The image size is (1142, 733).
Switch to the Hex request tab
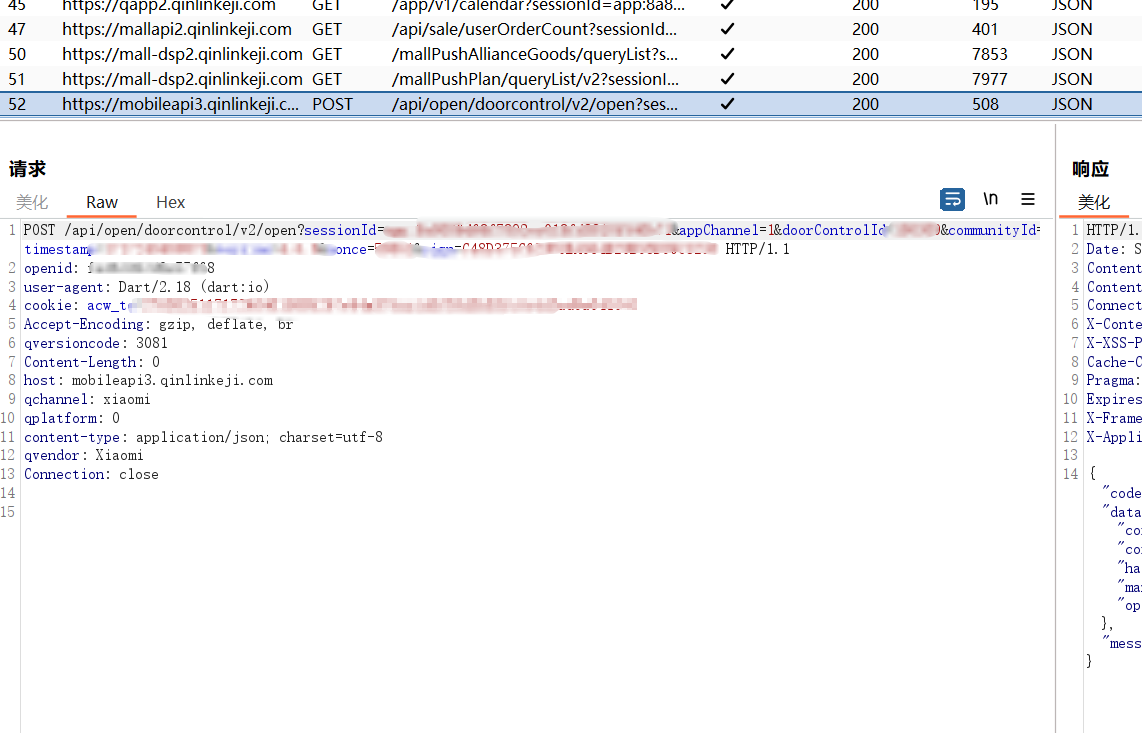pyautogui.click(x=170, y=202)
